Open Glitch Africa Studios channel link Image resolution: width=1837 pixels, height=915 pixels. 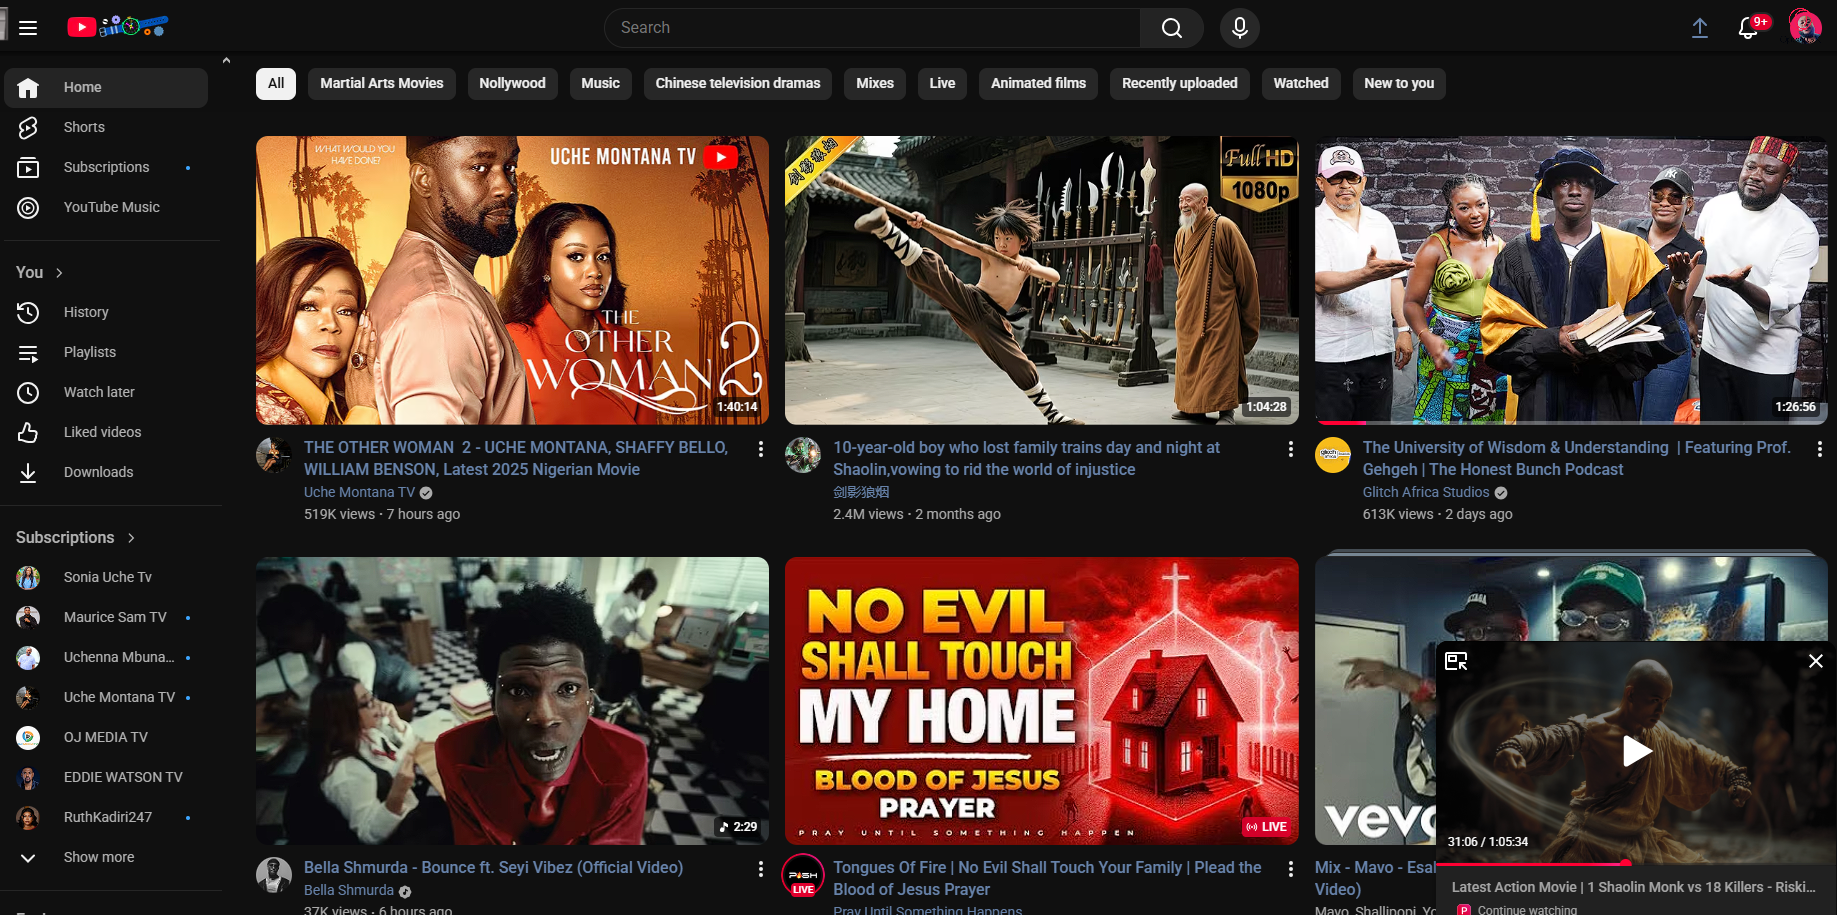coord(1425,492)
